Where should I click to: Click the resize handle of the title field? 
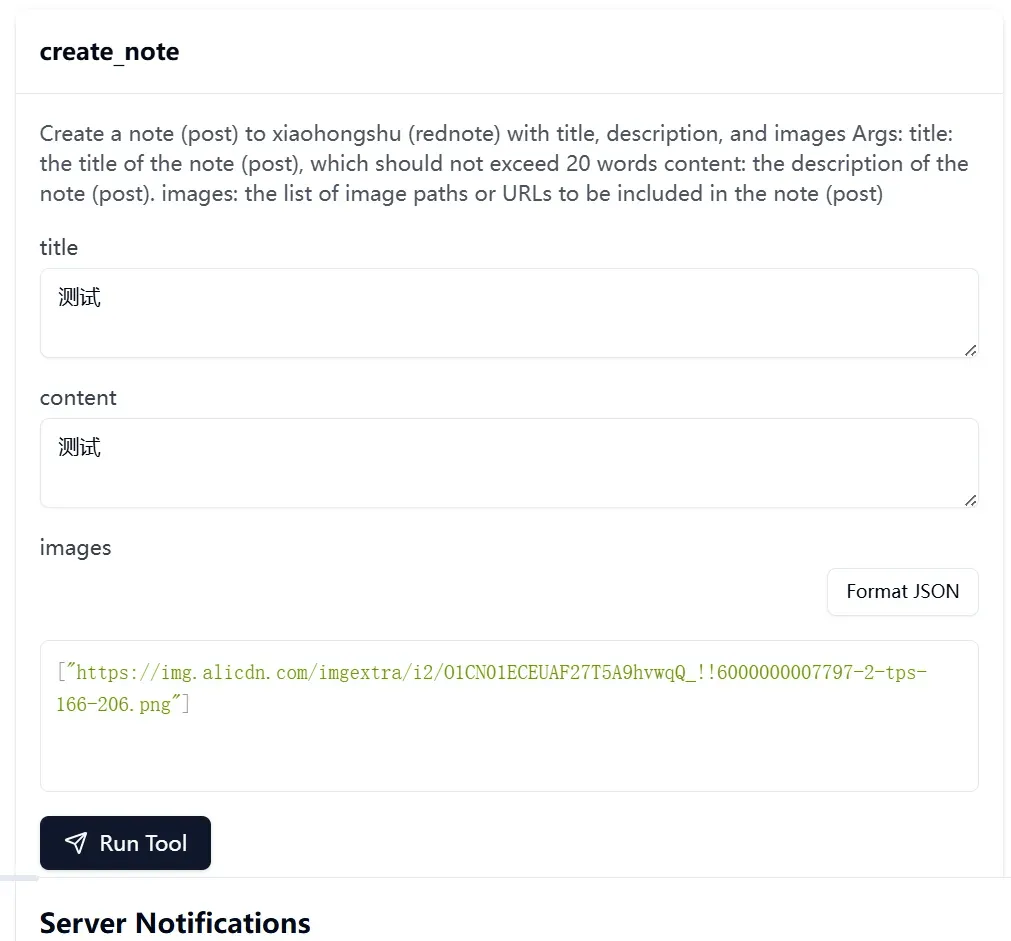(x=970, y=350)
